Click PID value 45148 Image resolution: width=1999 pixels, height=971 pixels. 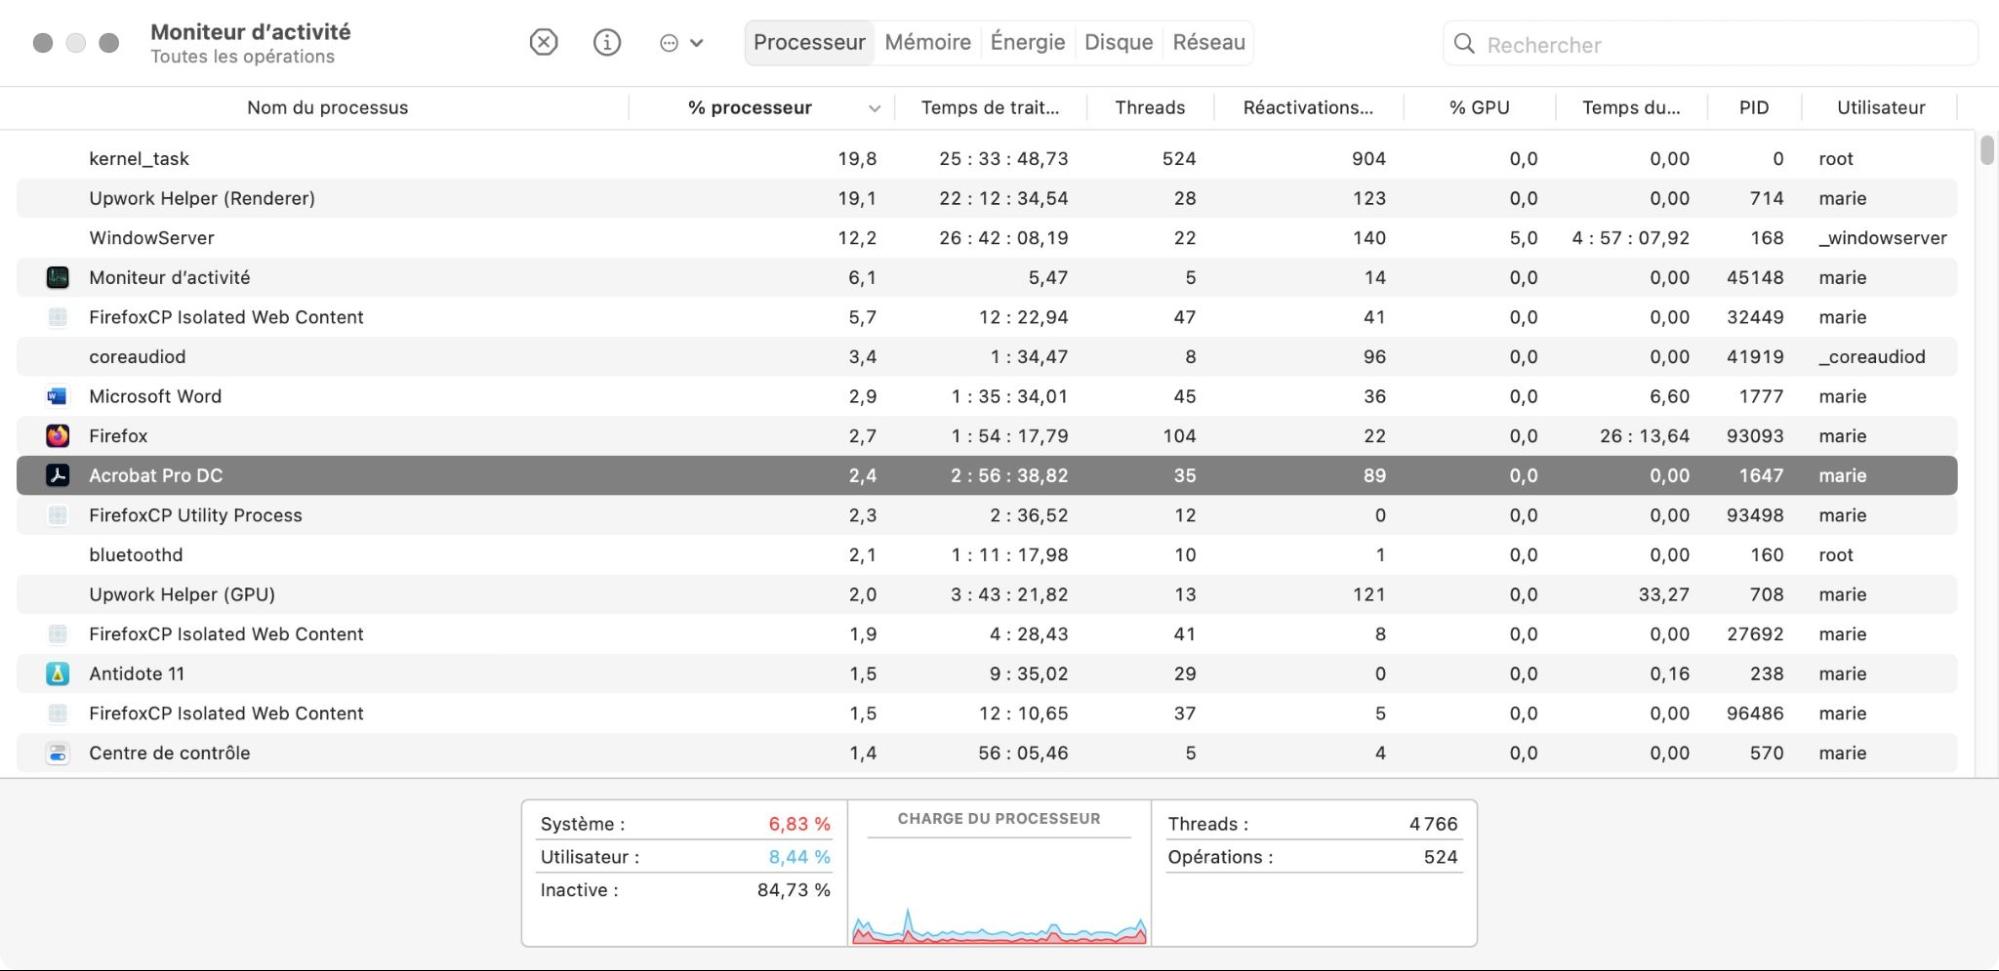click(x=1754, y=277)
